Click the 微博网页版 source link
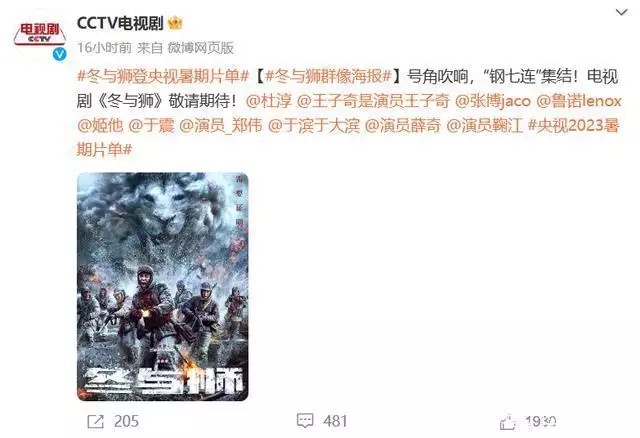 click(x=200, y=48)
